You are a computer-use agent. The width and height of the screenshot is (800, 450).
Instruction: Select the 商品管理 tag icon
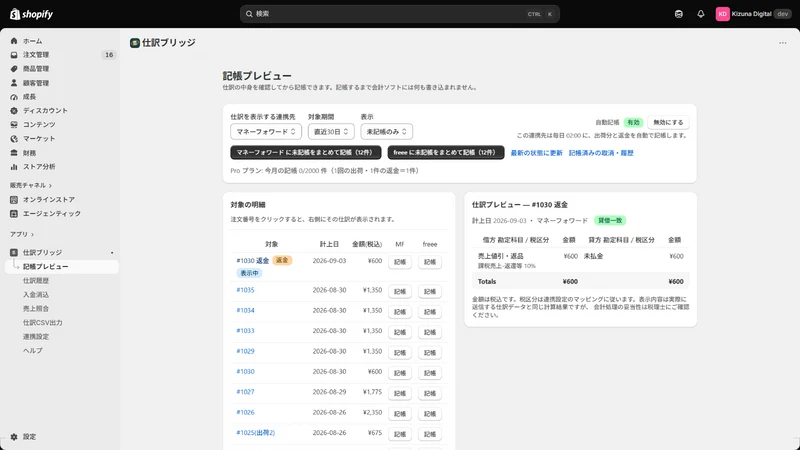point(14,69)
